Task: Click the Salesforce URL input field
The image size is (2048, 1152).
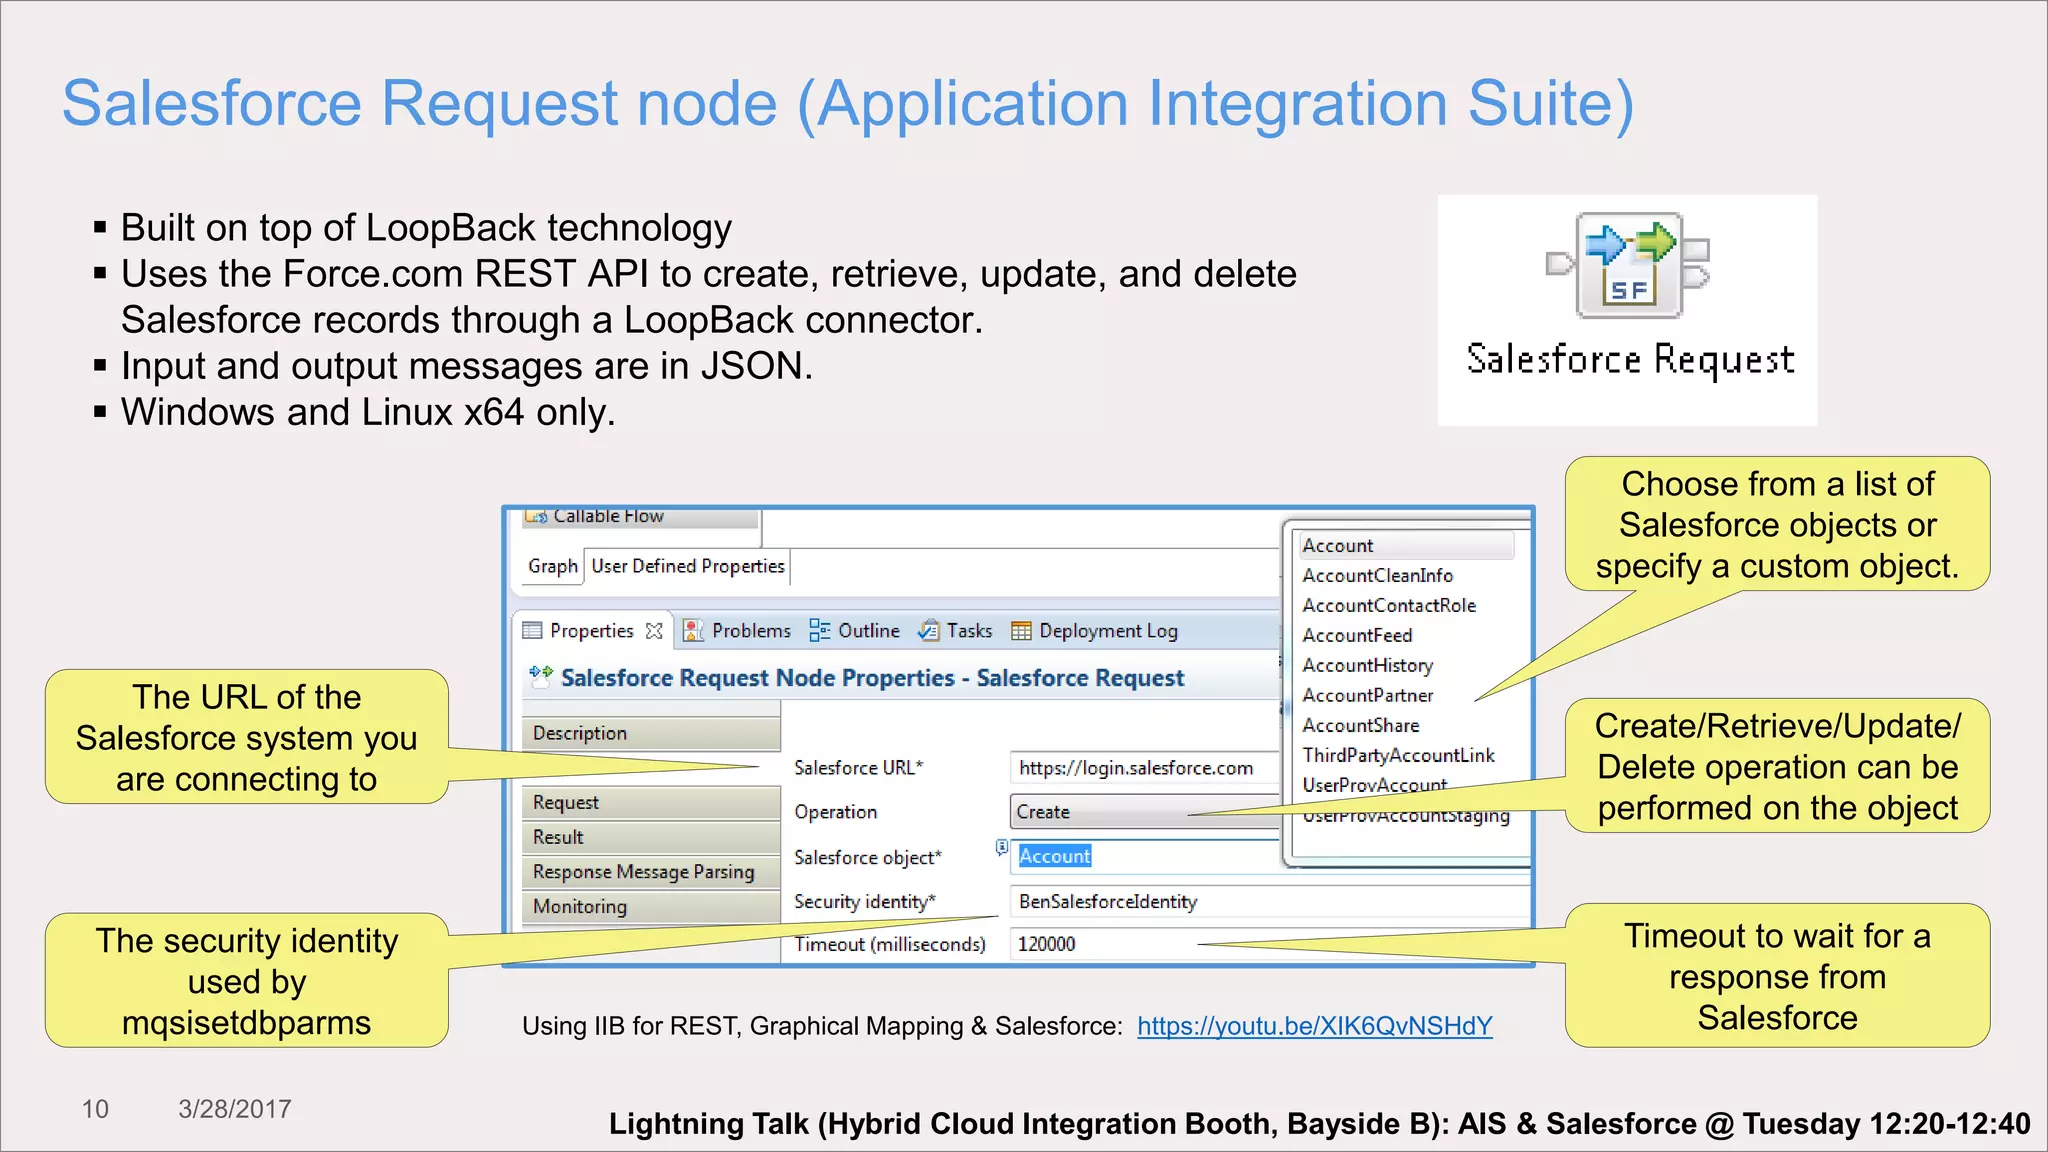Action: click(x=1145, y=768)
